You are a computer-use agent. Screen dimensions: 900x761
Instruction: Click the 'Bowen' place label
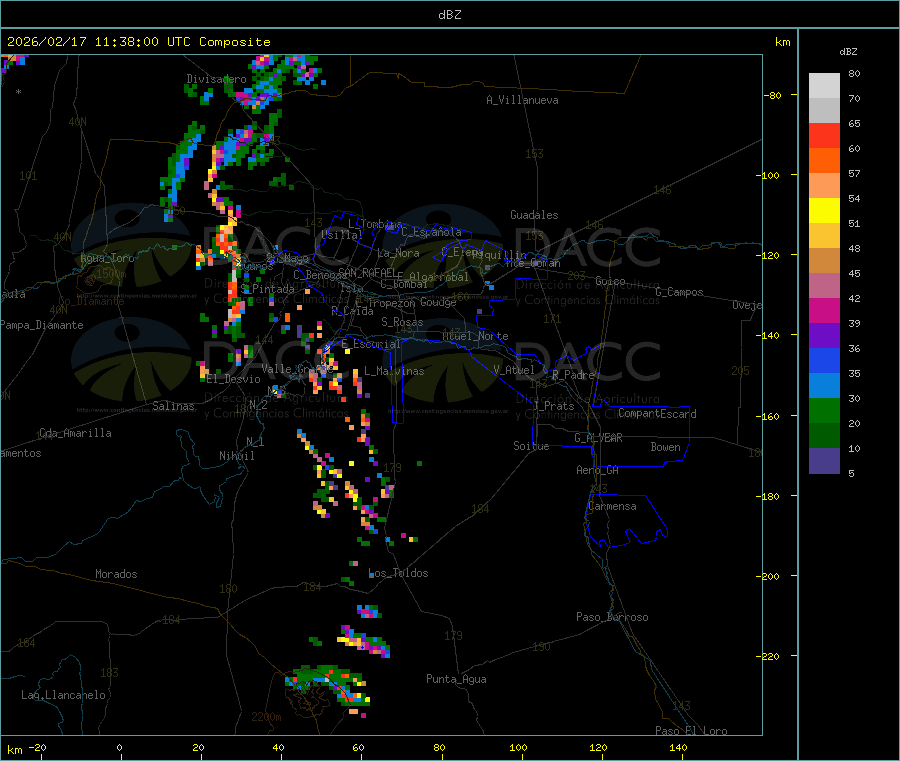pos(665,447)
